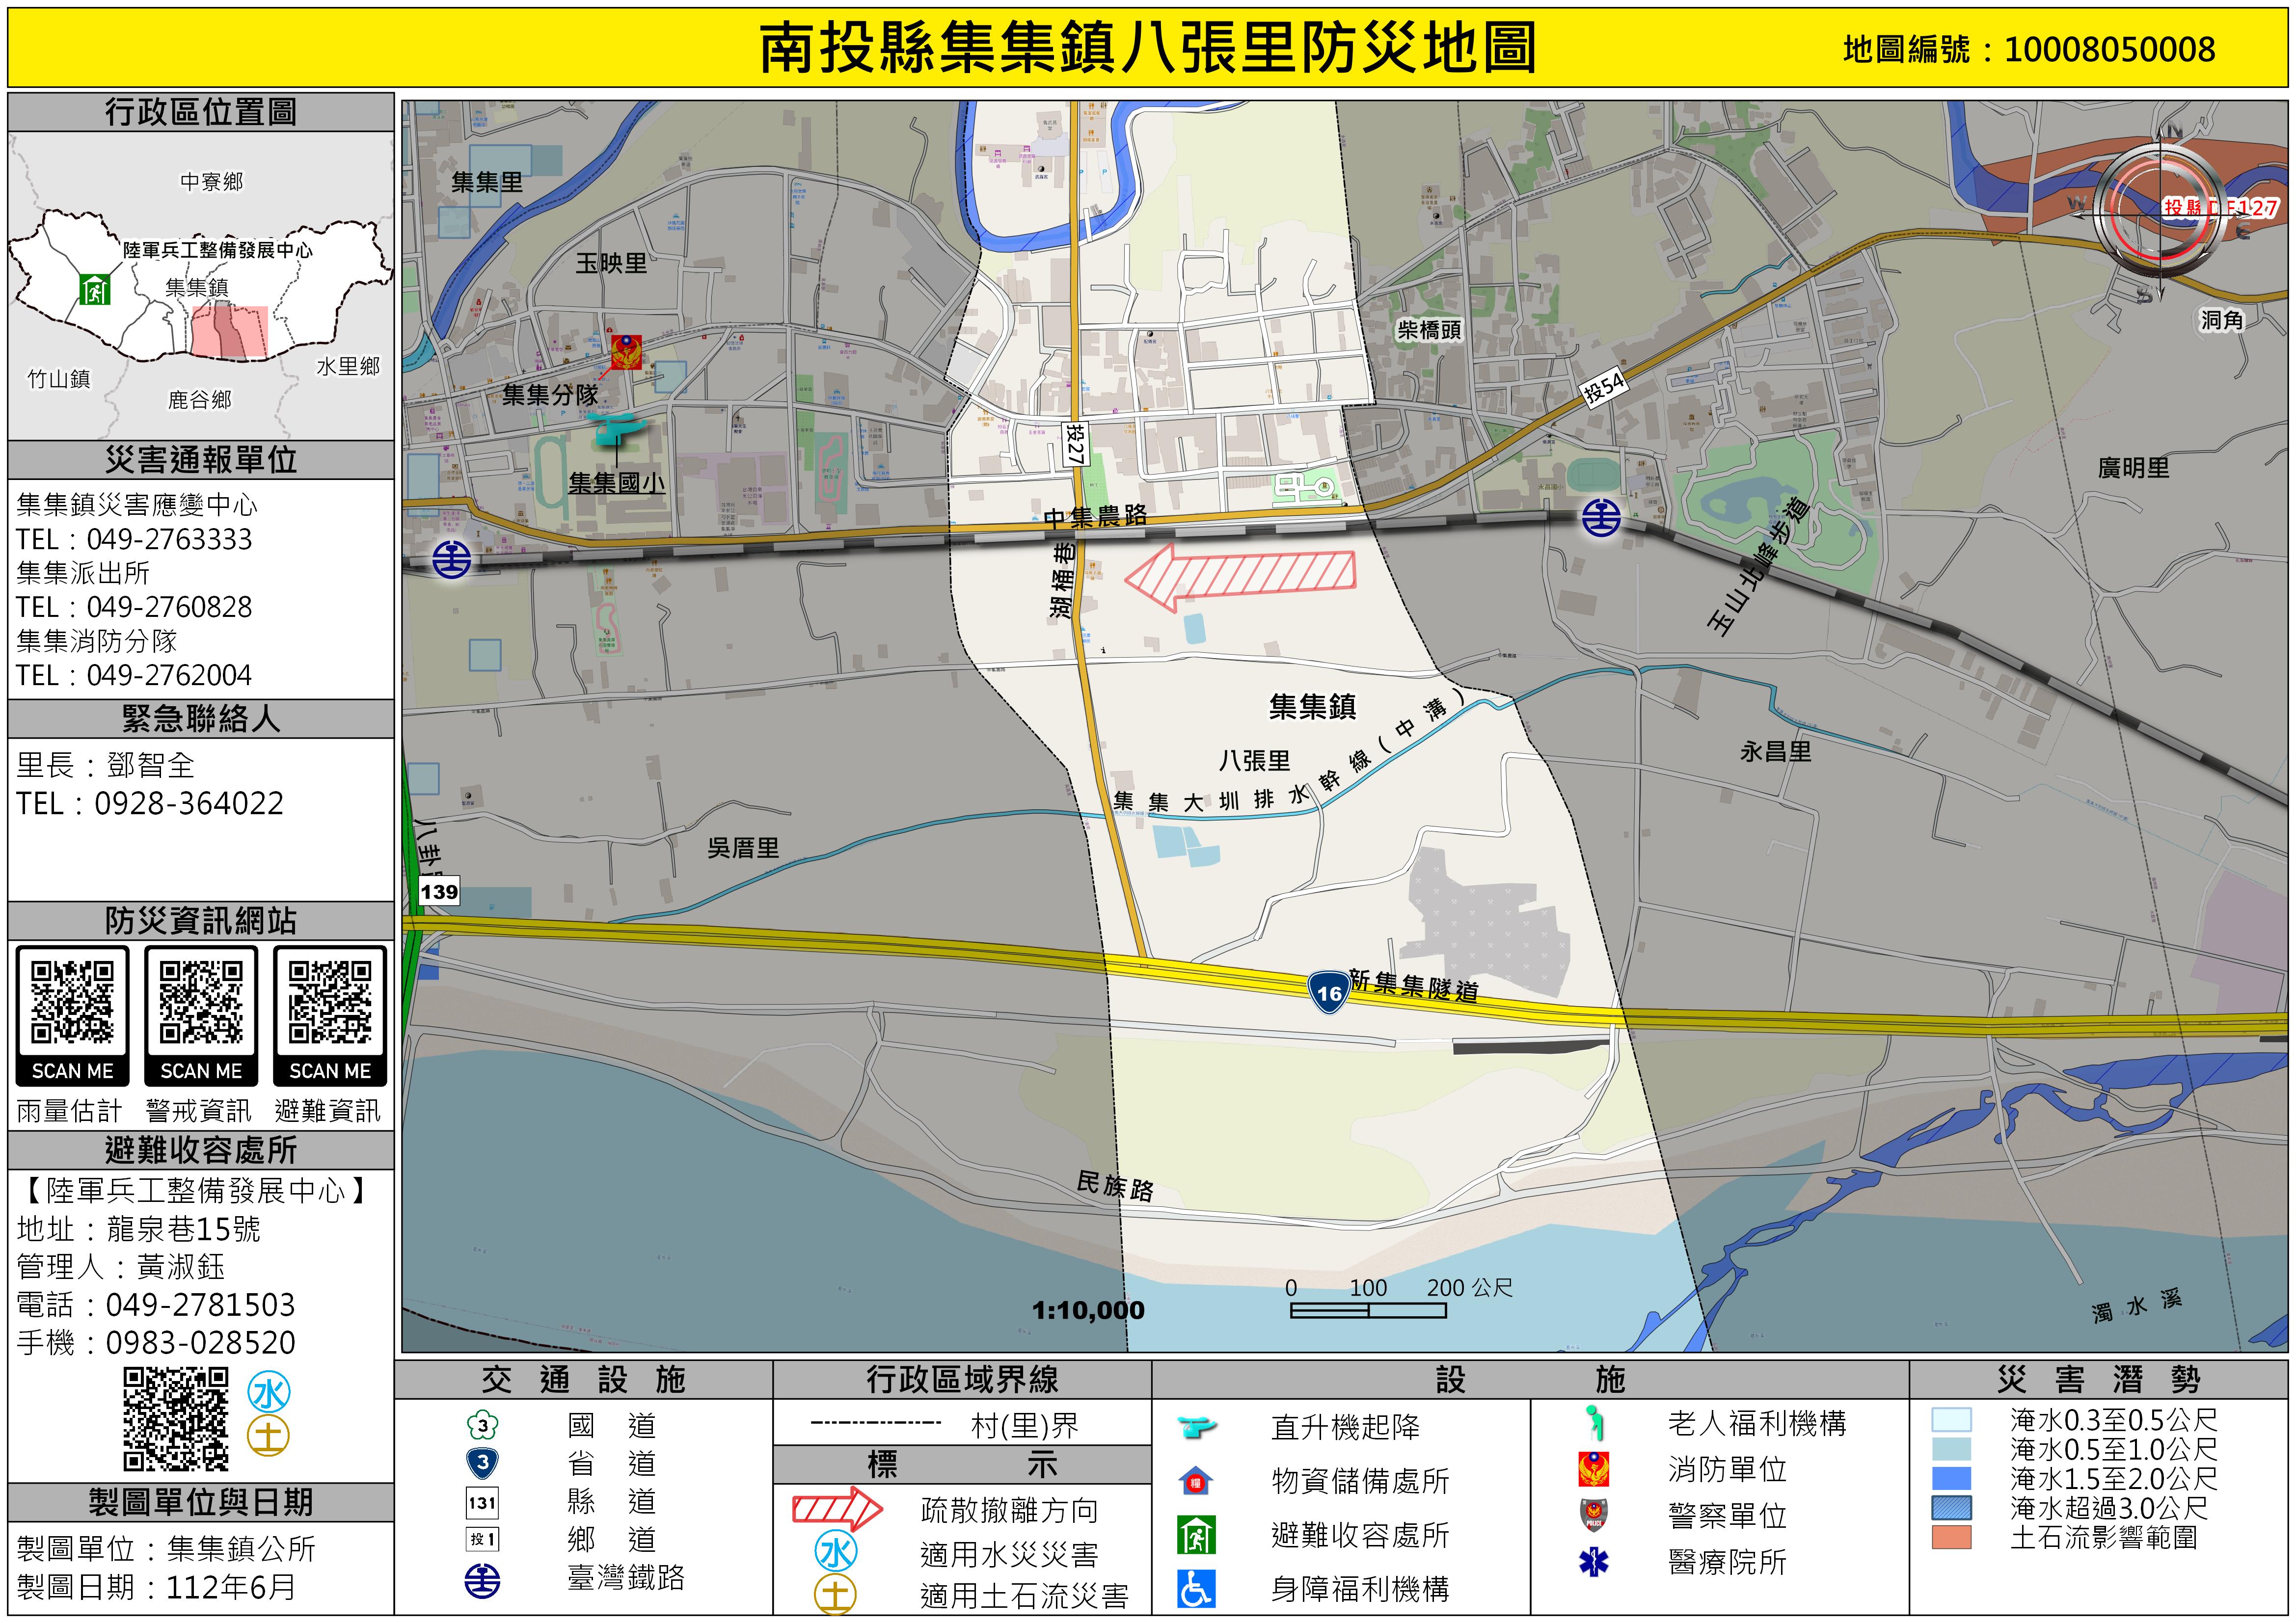2296x1623 pixels.
Task: Click the disability welfare institution legend icon
Action: pos(1196,1589)
